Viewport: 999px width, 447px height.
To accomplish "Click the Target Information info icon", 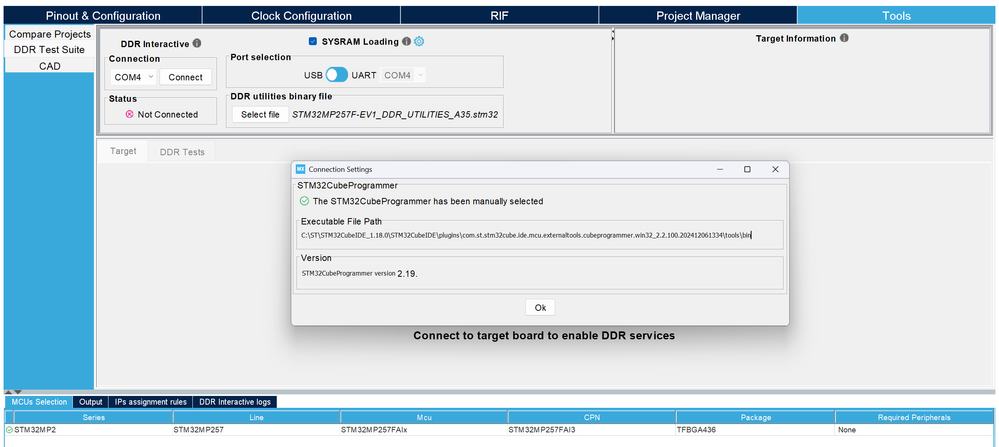I will pyautogui.click(x=844, y=38).
